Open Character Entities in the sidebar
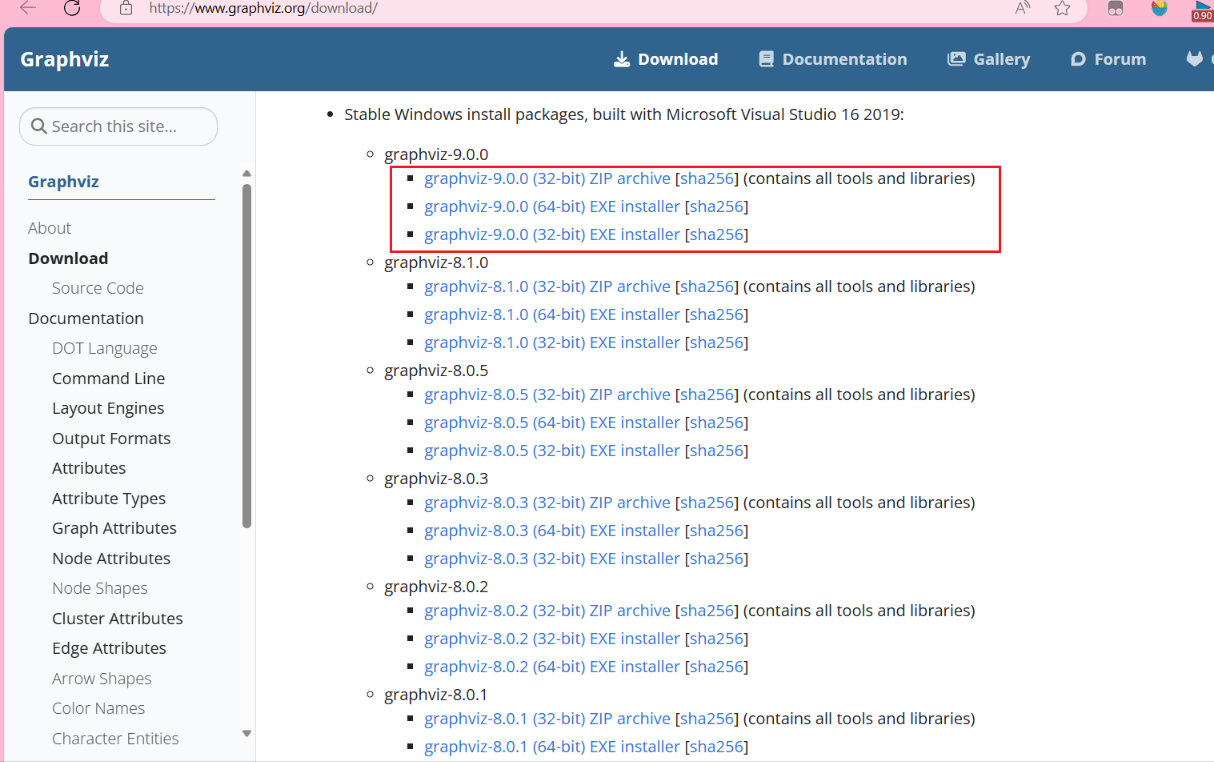 [x=115, y=738]
